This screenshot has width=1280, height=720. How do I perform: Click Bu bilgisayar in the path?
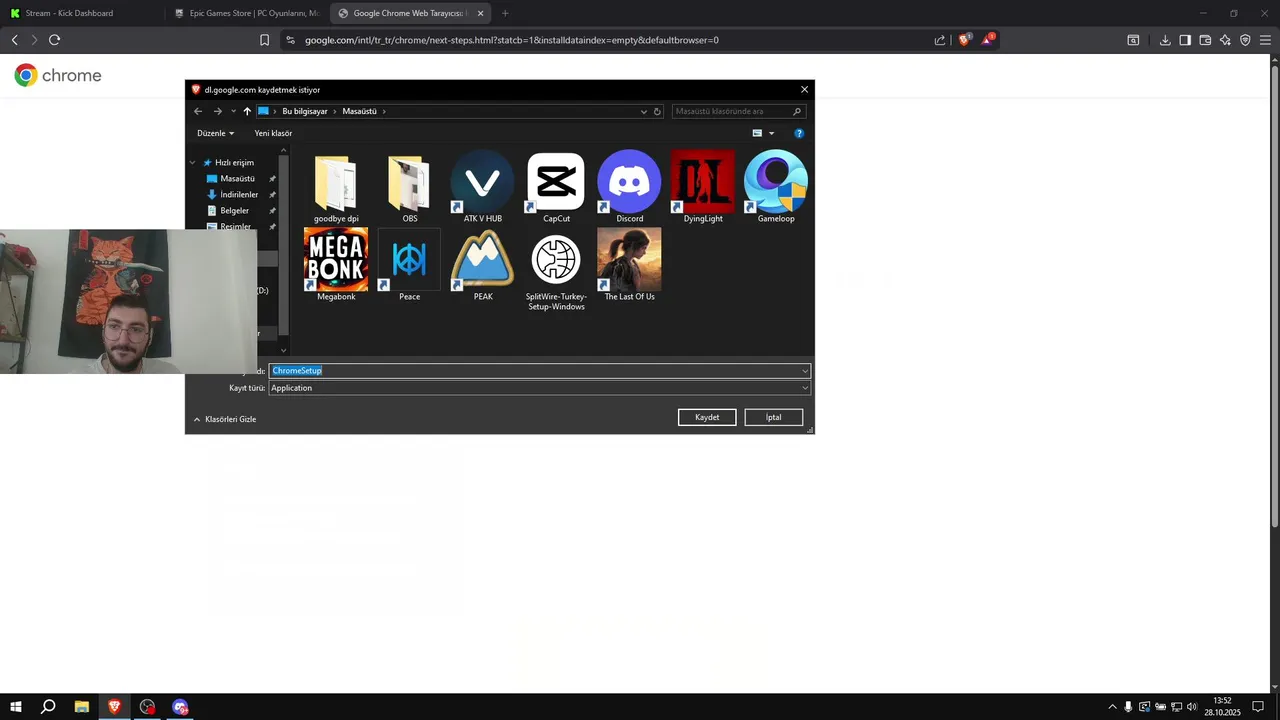click(x=305, y=111)
